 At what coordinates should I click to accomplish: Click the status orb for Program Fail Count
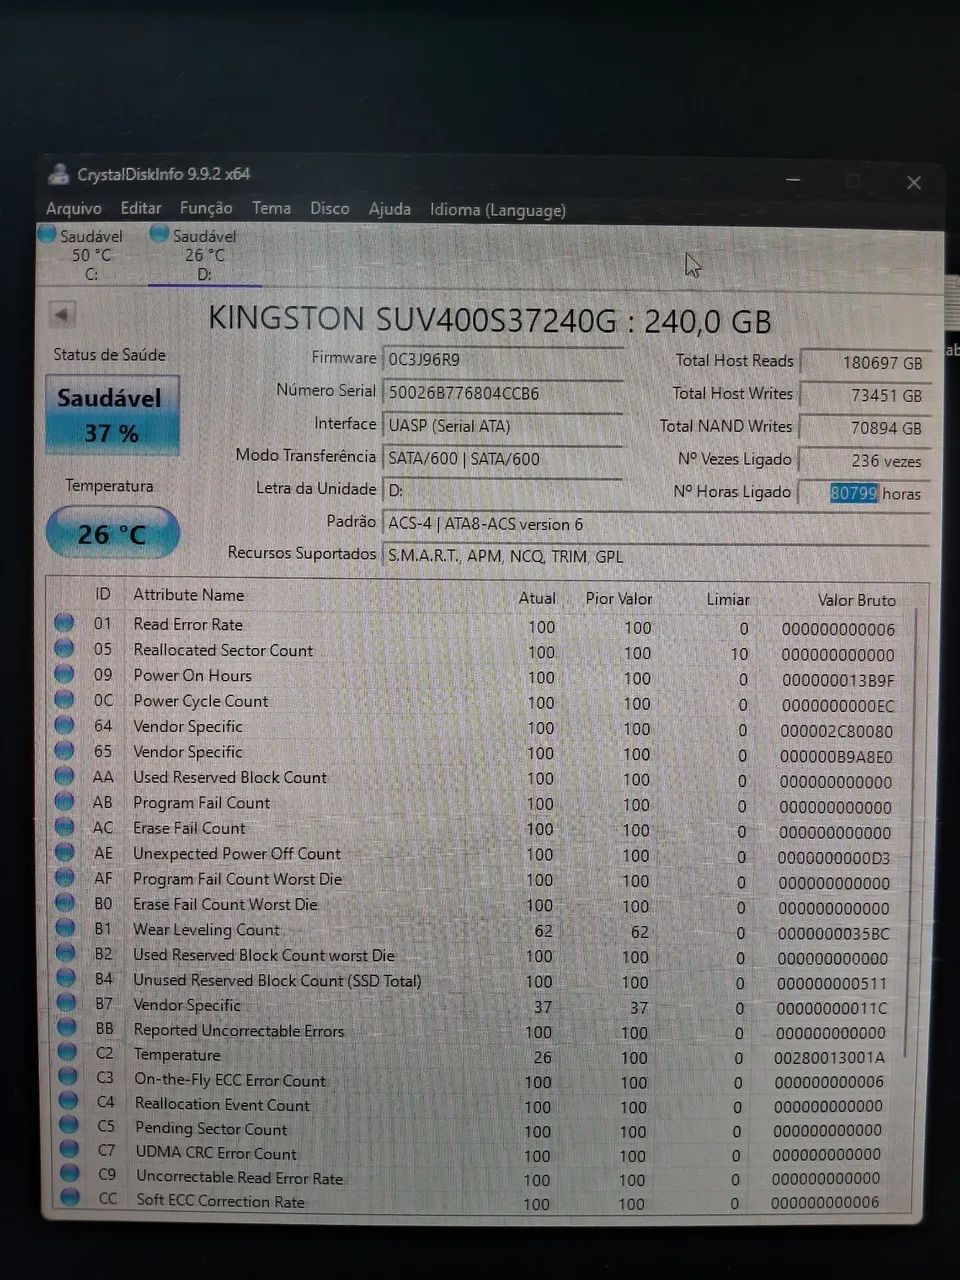pos(65,801)
